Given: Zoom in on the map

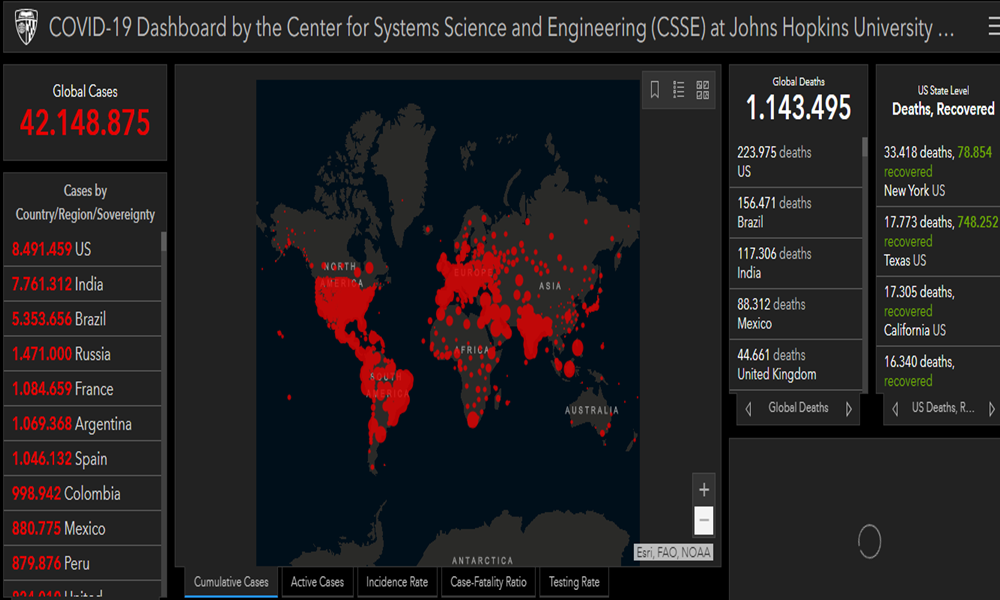Looking at the screenshot, I should pyautogui.click(x=704, y=490).
